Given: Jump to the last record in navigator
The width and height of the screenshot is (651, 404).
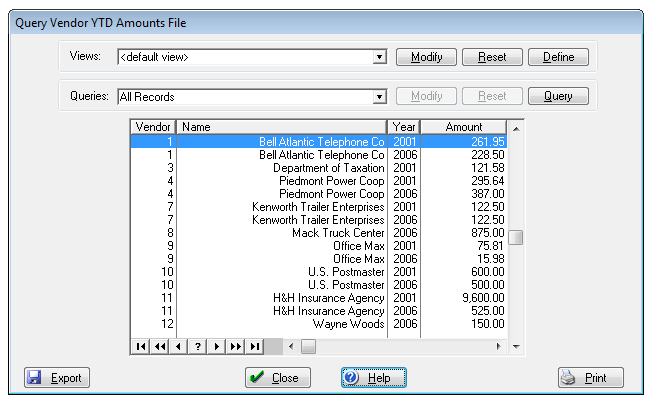Looking at the screenshot, I should (x=254, y=346).
